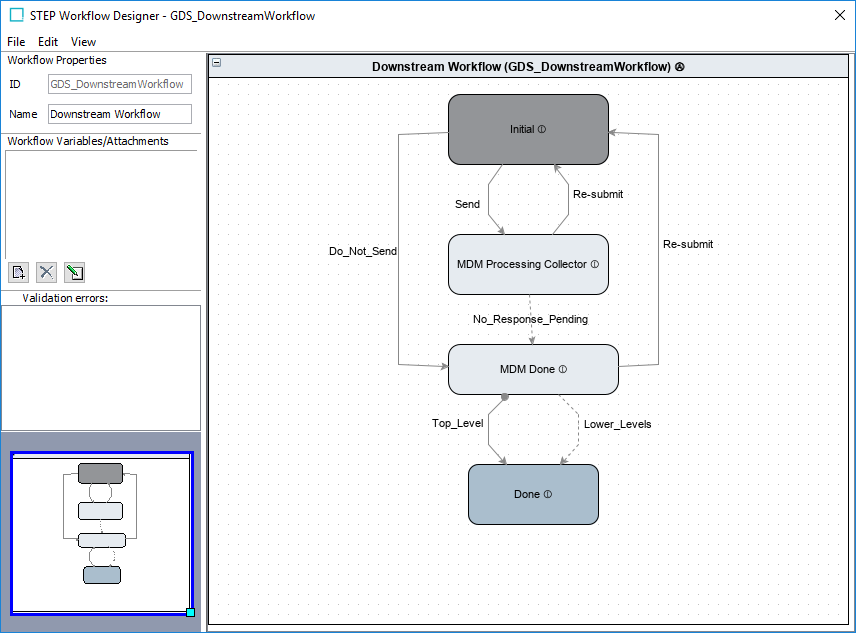Select the Do_Not_Send transition label
The height and width of the screenshot is (633, 856).
click(x=363, y=251)
